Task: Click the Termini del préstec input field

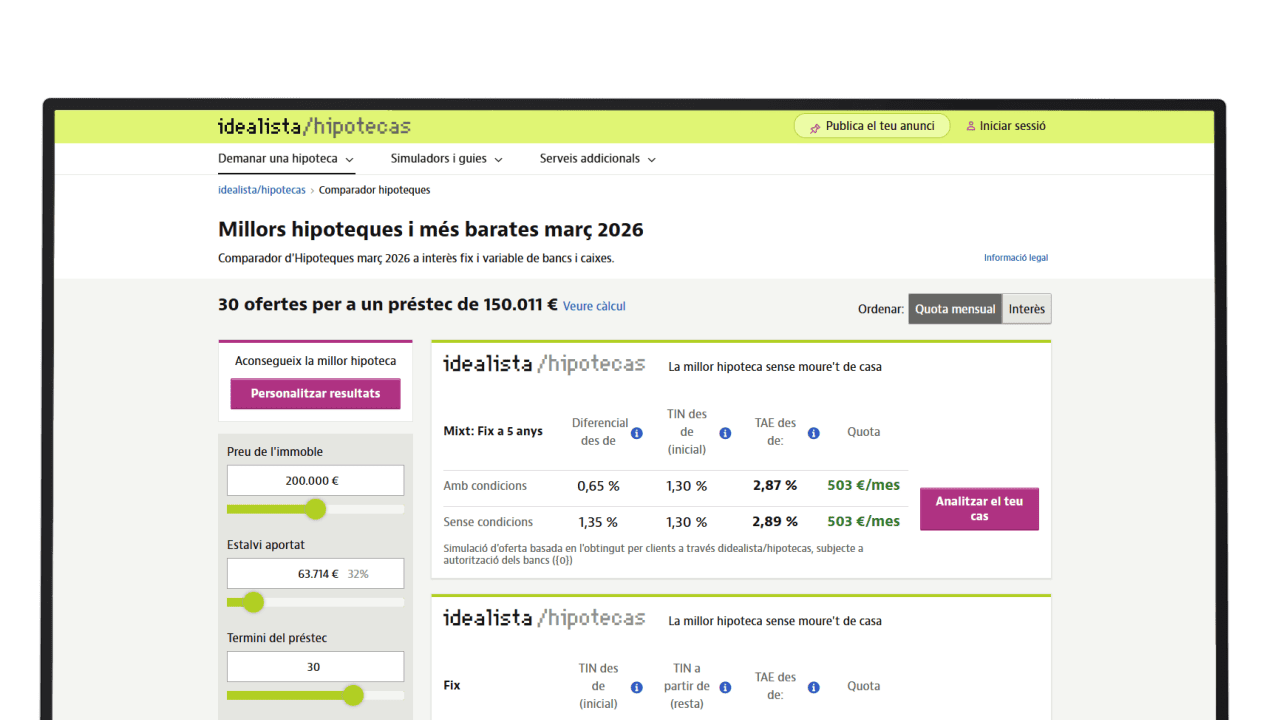Action: click(315, 666)
